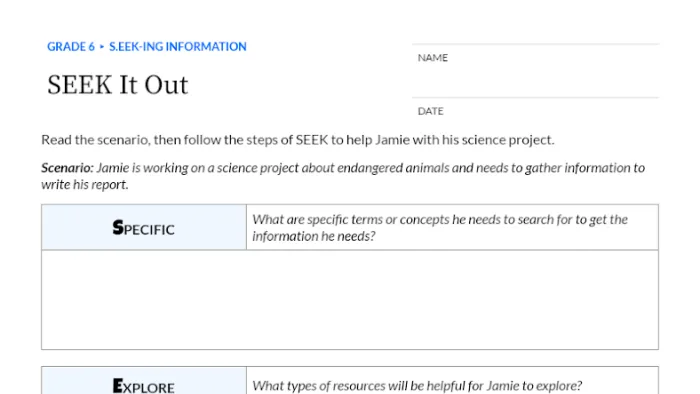
Task: Click the SPECIFIC header cell
Action: (144, 227)
